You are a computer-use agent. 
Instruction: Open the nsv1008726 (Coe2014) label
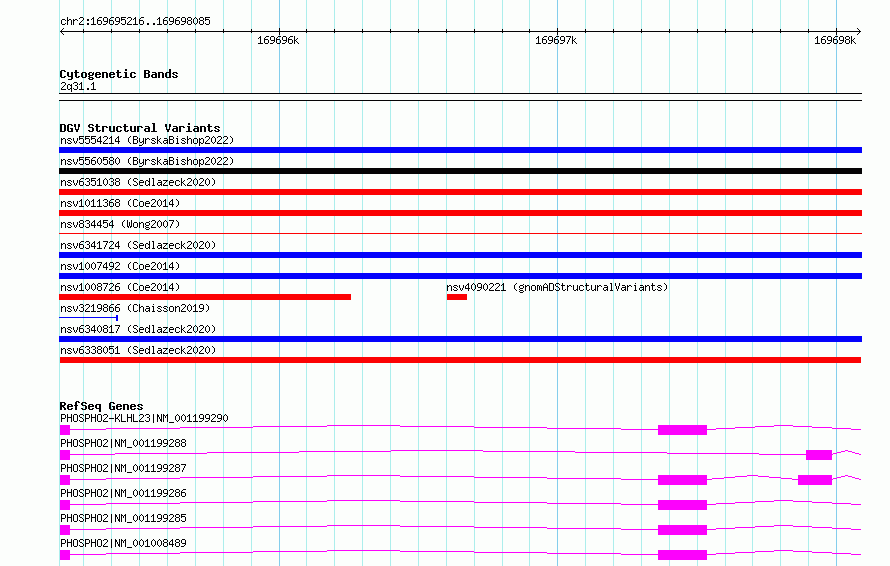pyautogui.click(x=120, y=287)
